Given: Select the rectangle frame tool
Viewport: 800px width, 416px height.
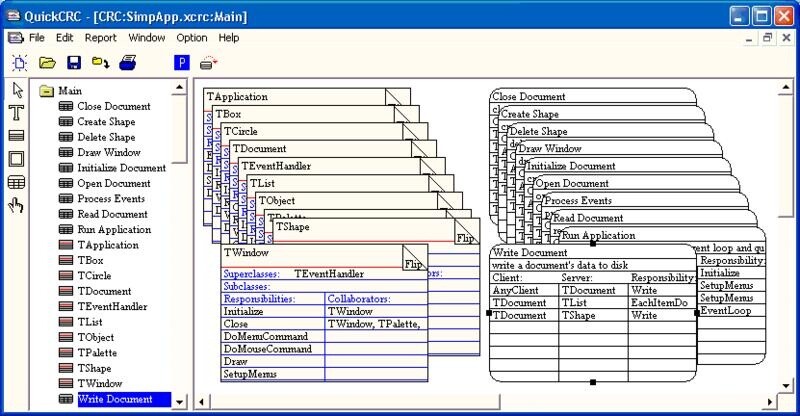Looking at the screenshot, I should tap(16, 159).
